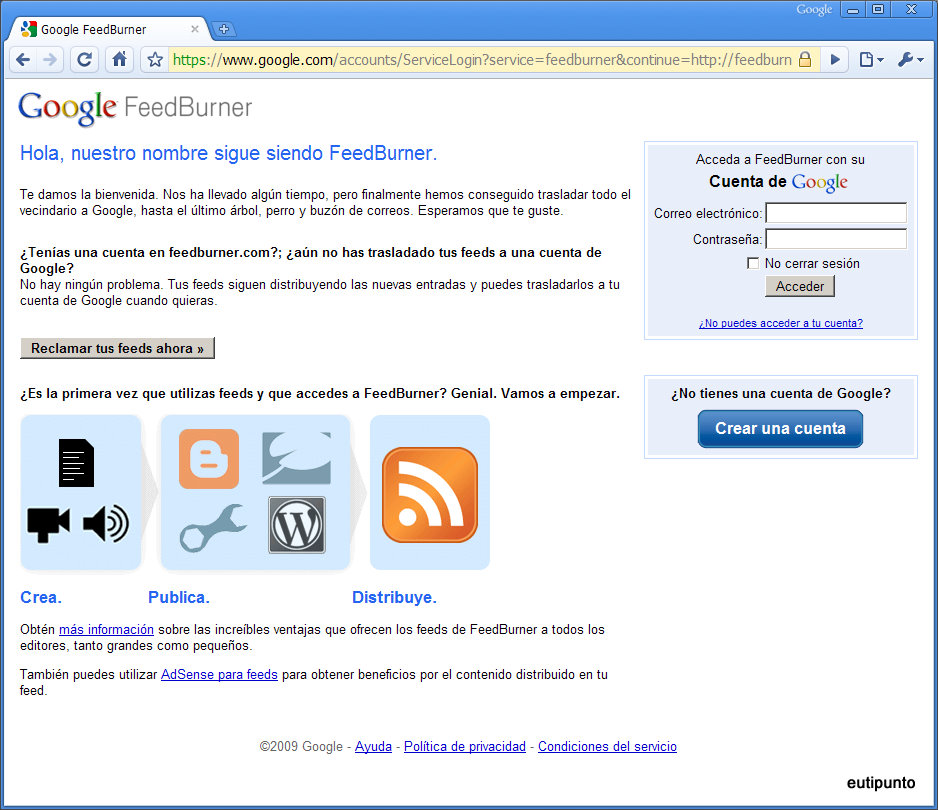Open the page menu dropdown
The image size is (938, 810).
tap(871, 60)
